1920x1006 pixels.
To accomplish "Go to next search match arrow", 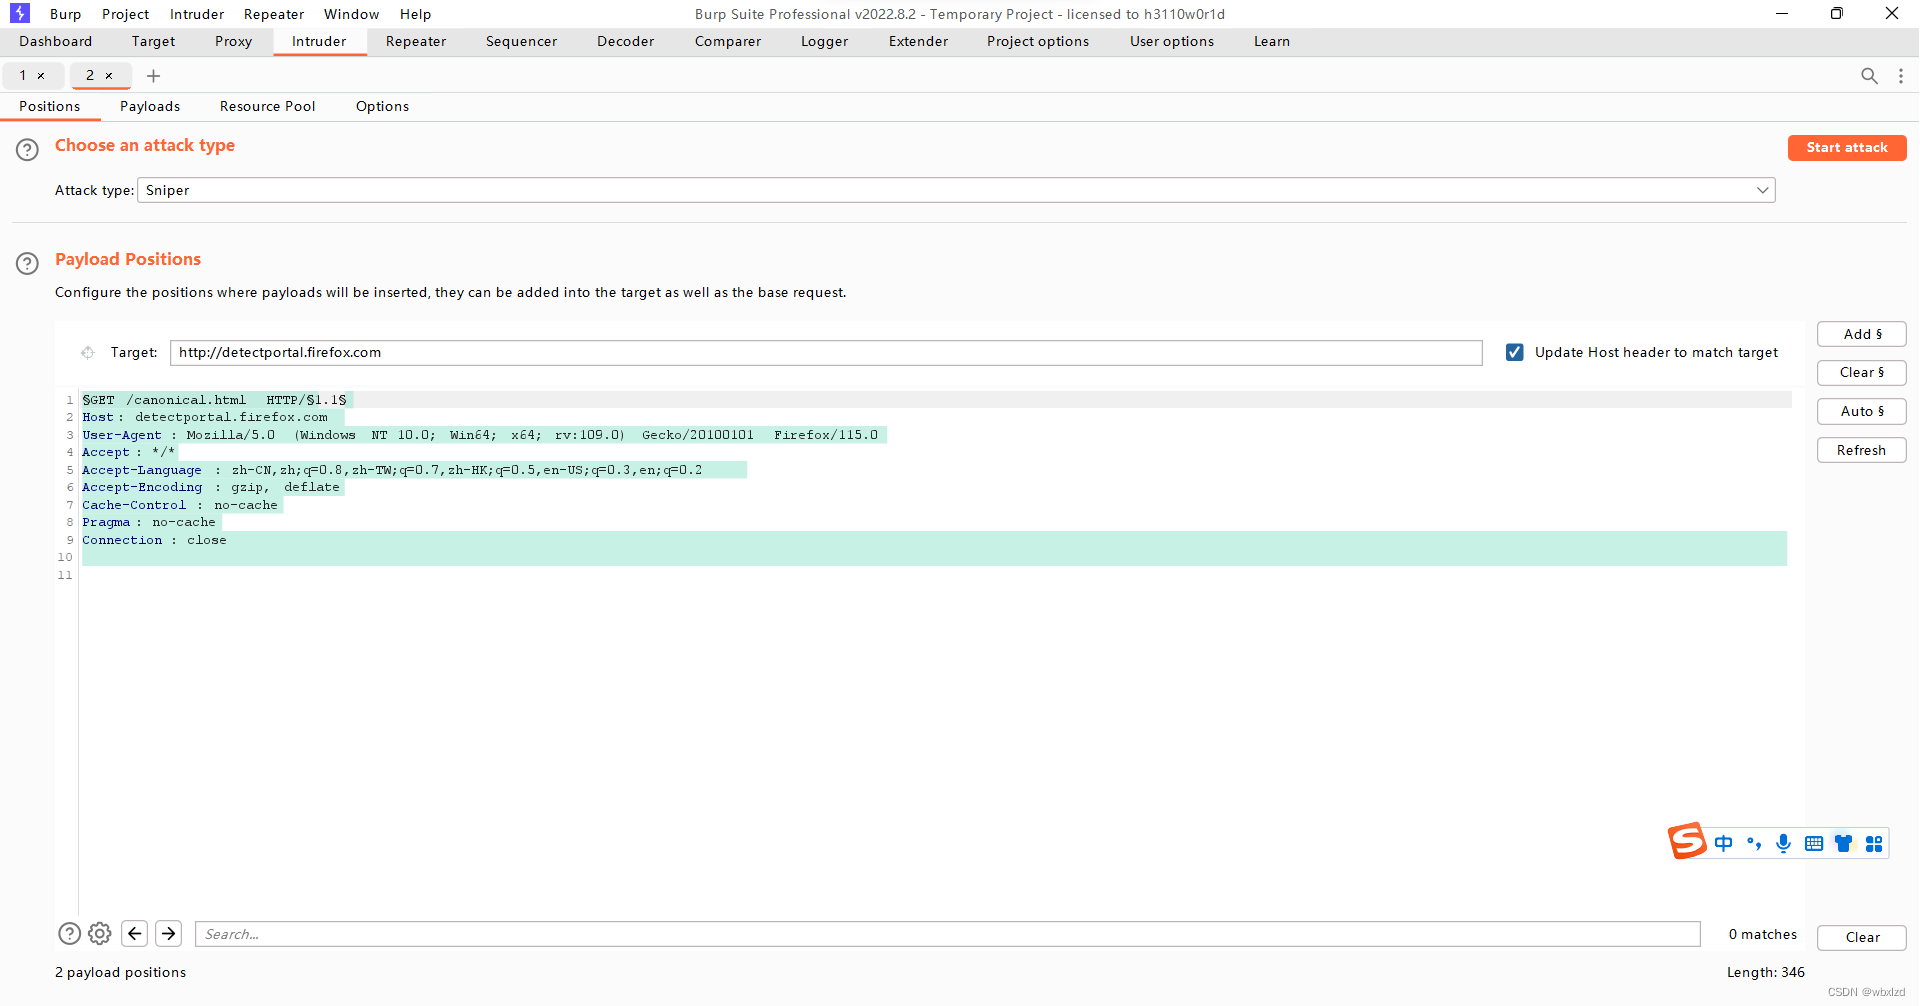I will pos(169,933).
